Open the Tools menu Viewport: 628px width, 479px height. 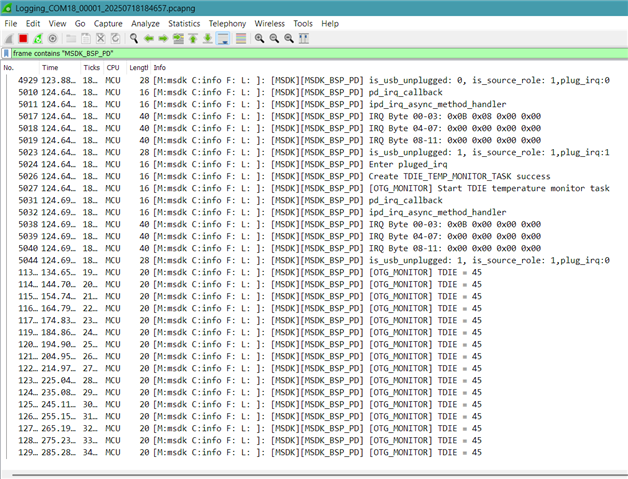click(303, 24)
